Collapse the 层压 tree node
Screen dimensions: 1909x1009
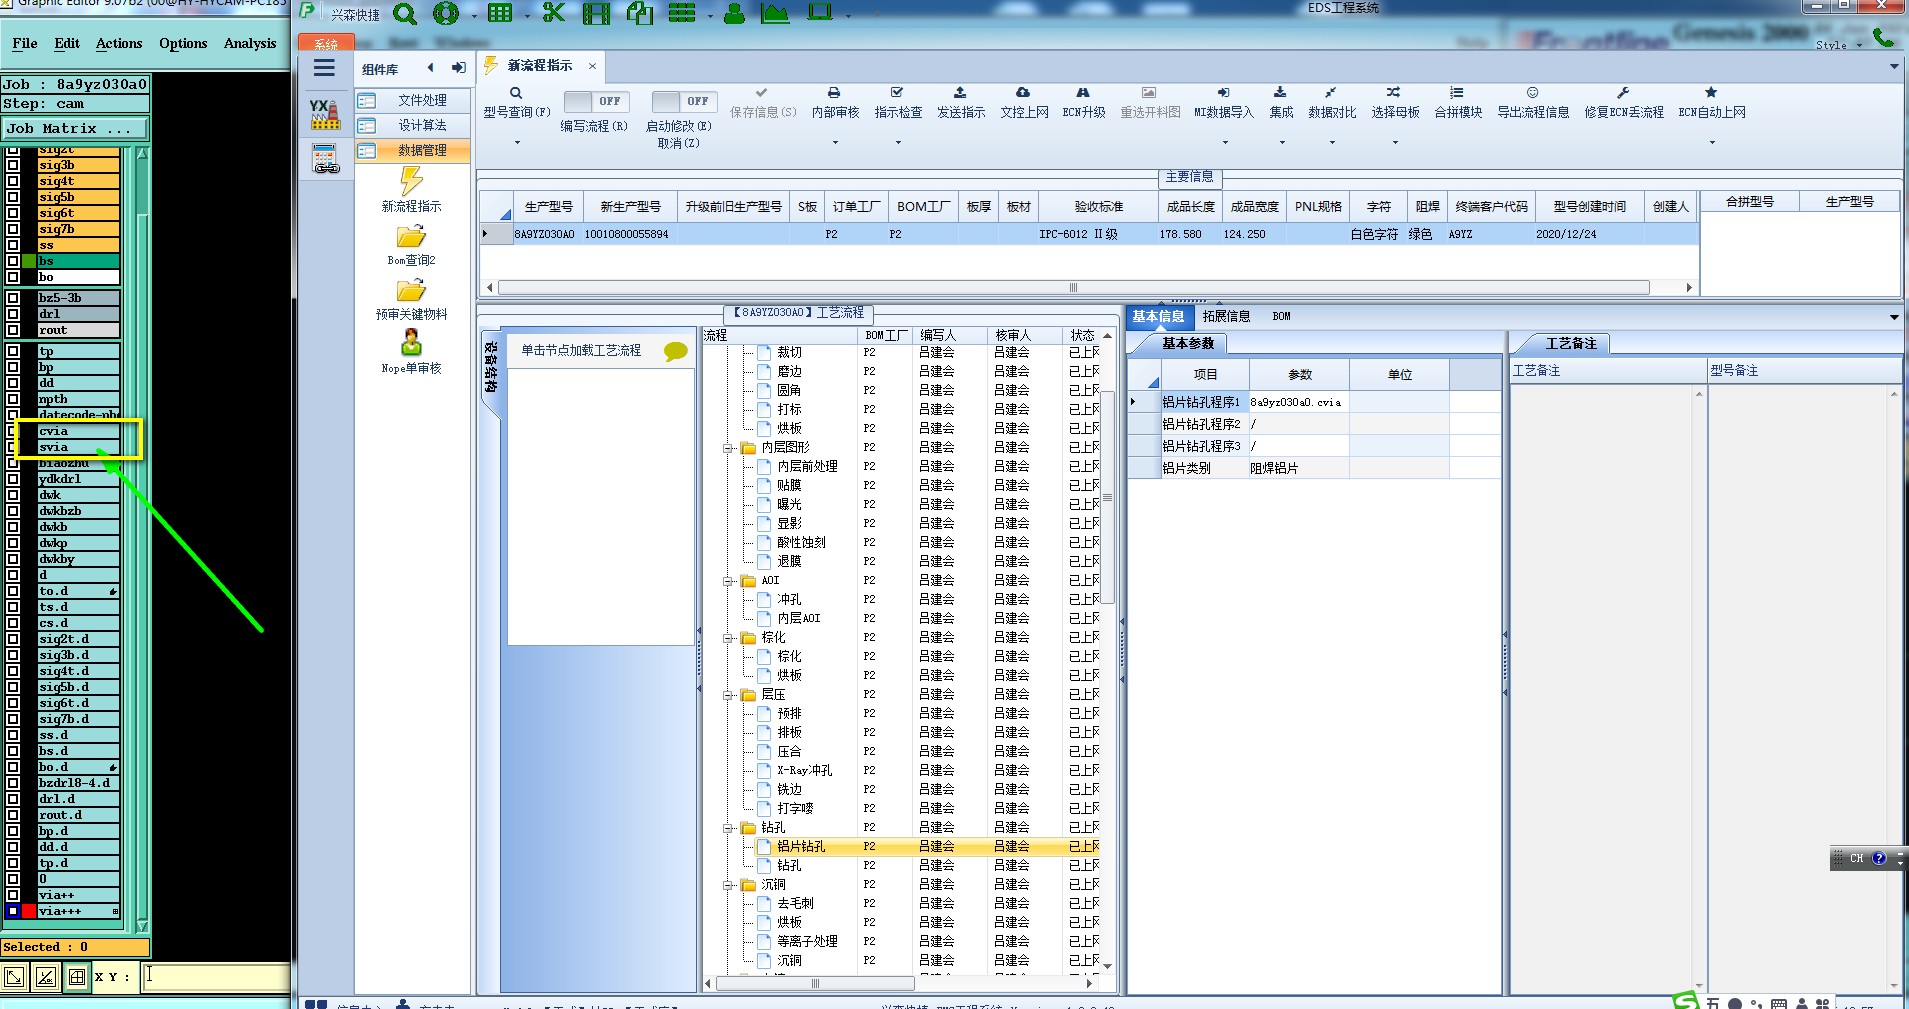pyautogui.click(x=728, y=695)
